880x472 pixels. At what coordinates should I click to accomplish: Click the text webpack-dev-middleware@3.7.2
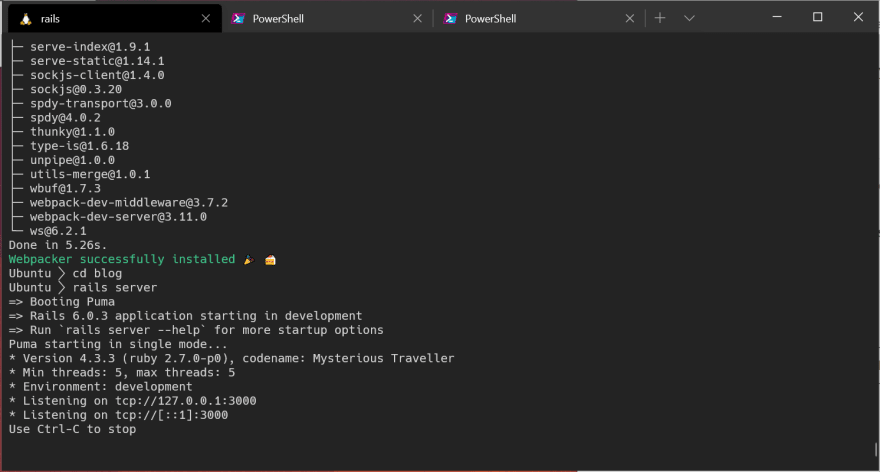[129, 203]
